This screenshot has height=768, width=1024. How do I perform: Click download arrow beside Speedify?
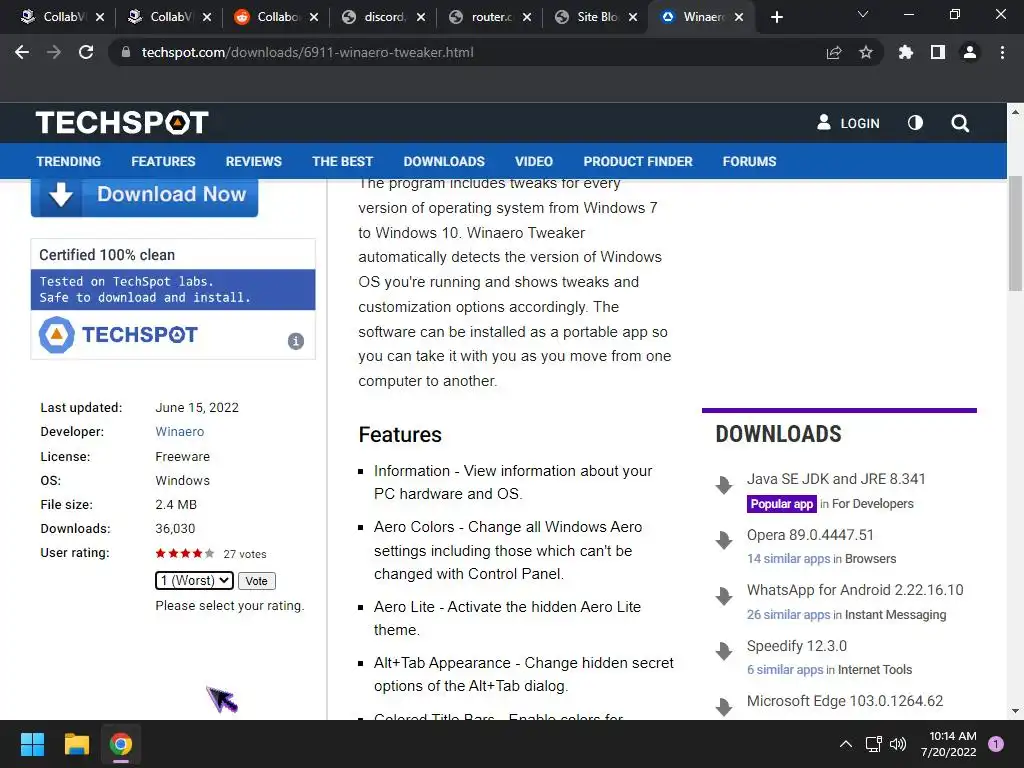[x=724, y=651]
